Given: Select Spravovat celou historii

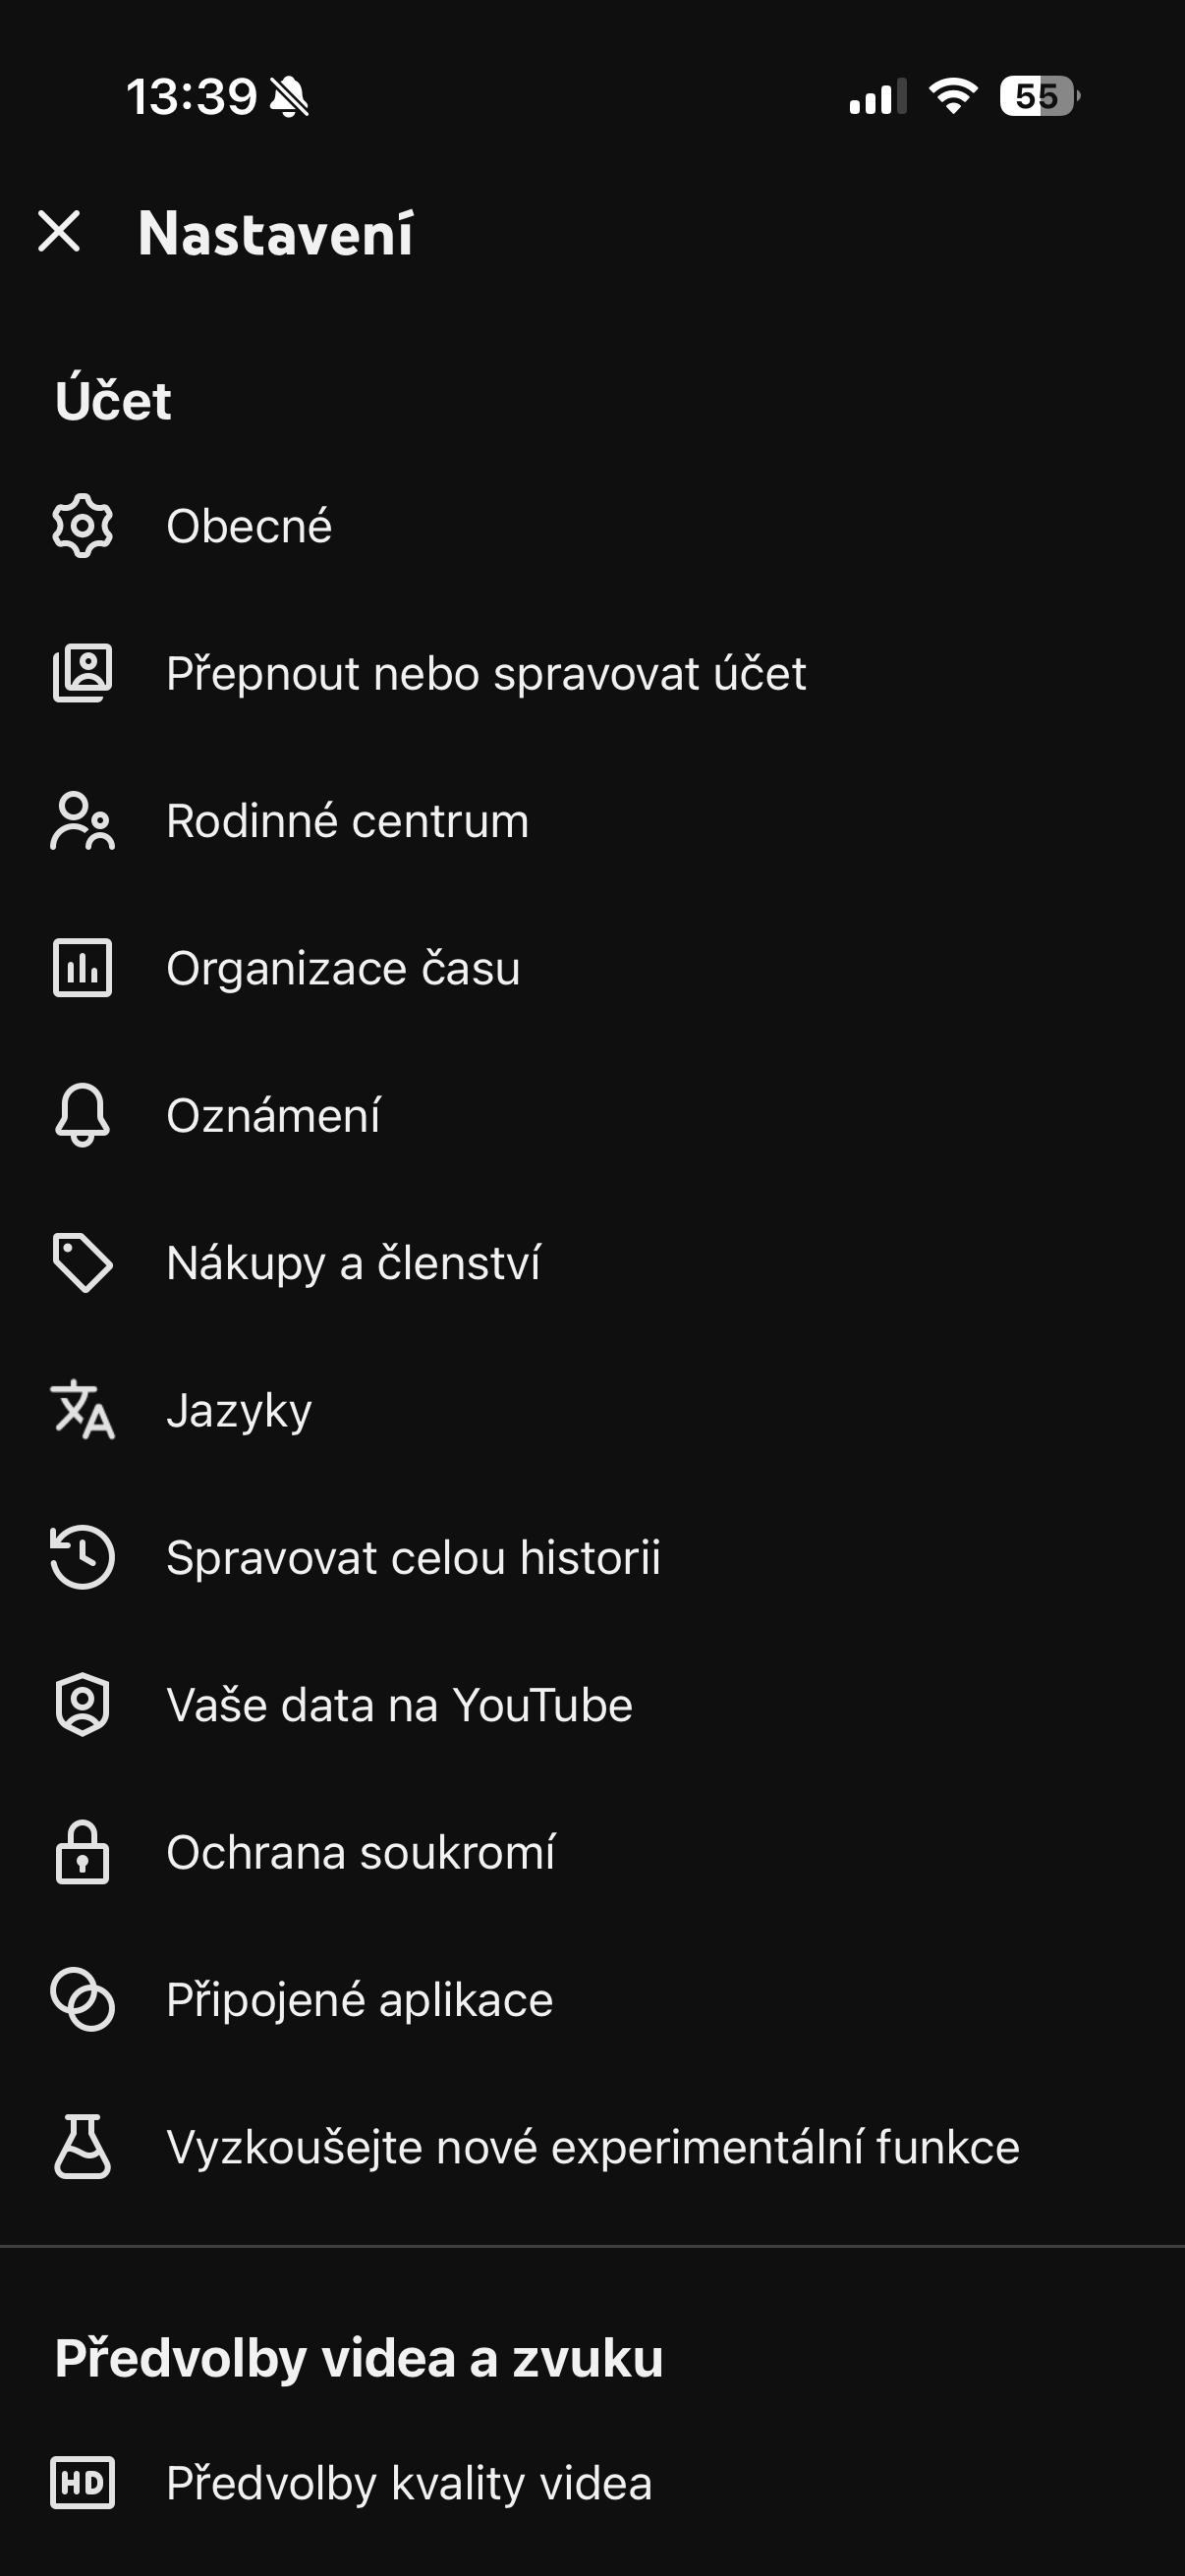Looking at the screenshot, I should [x=413, y=1557].
